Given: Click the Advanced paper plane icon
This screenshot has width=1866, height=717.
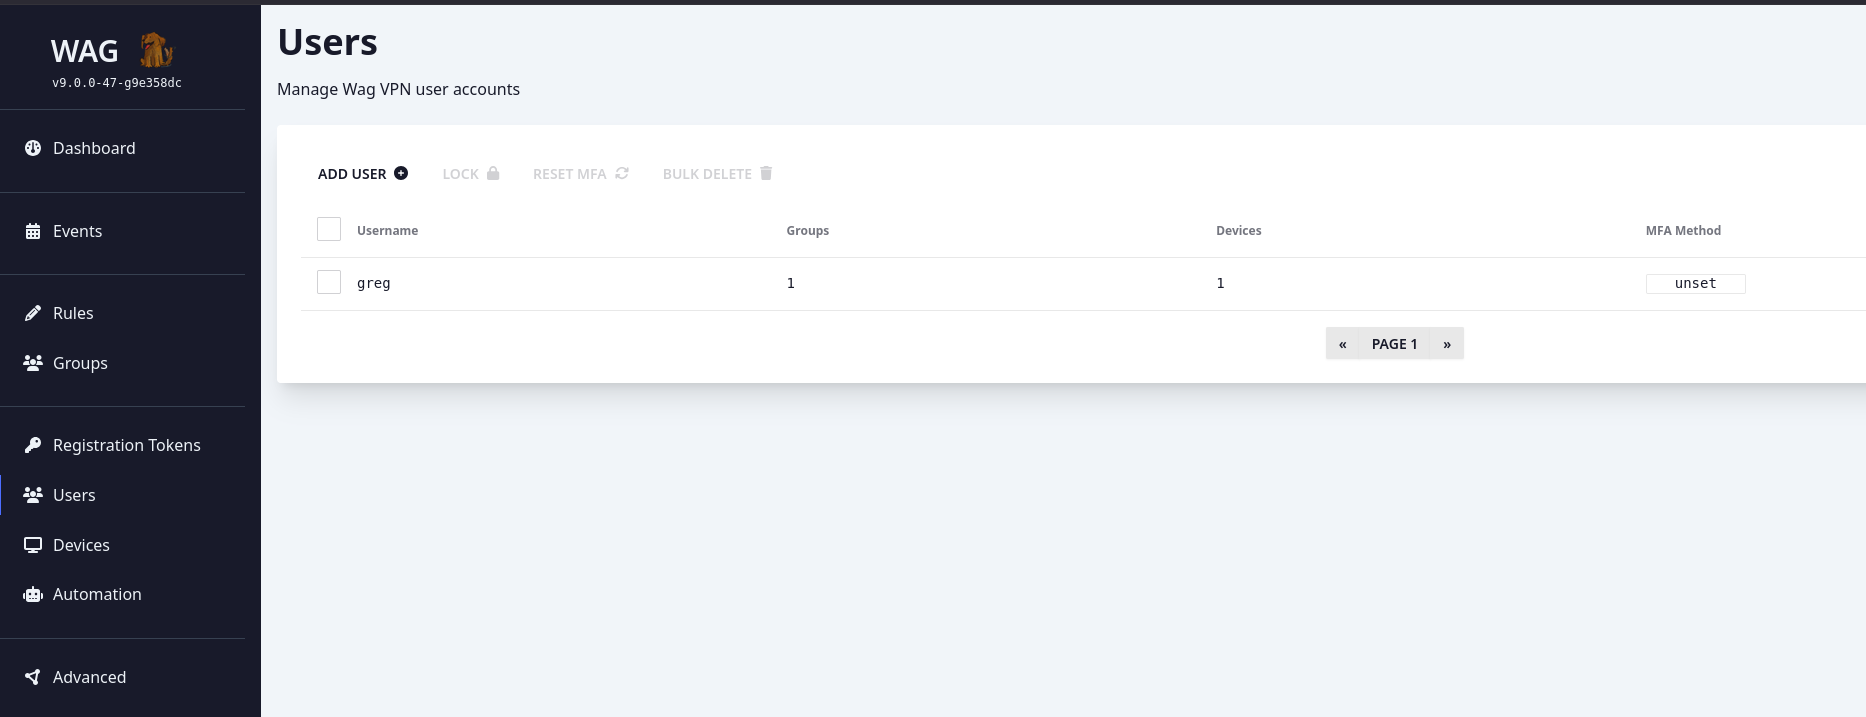Looking at the screenshot, I should [33, 677].
